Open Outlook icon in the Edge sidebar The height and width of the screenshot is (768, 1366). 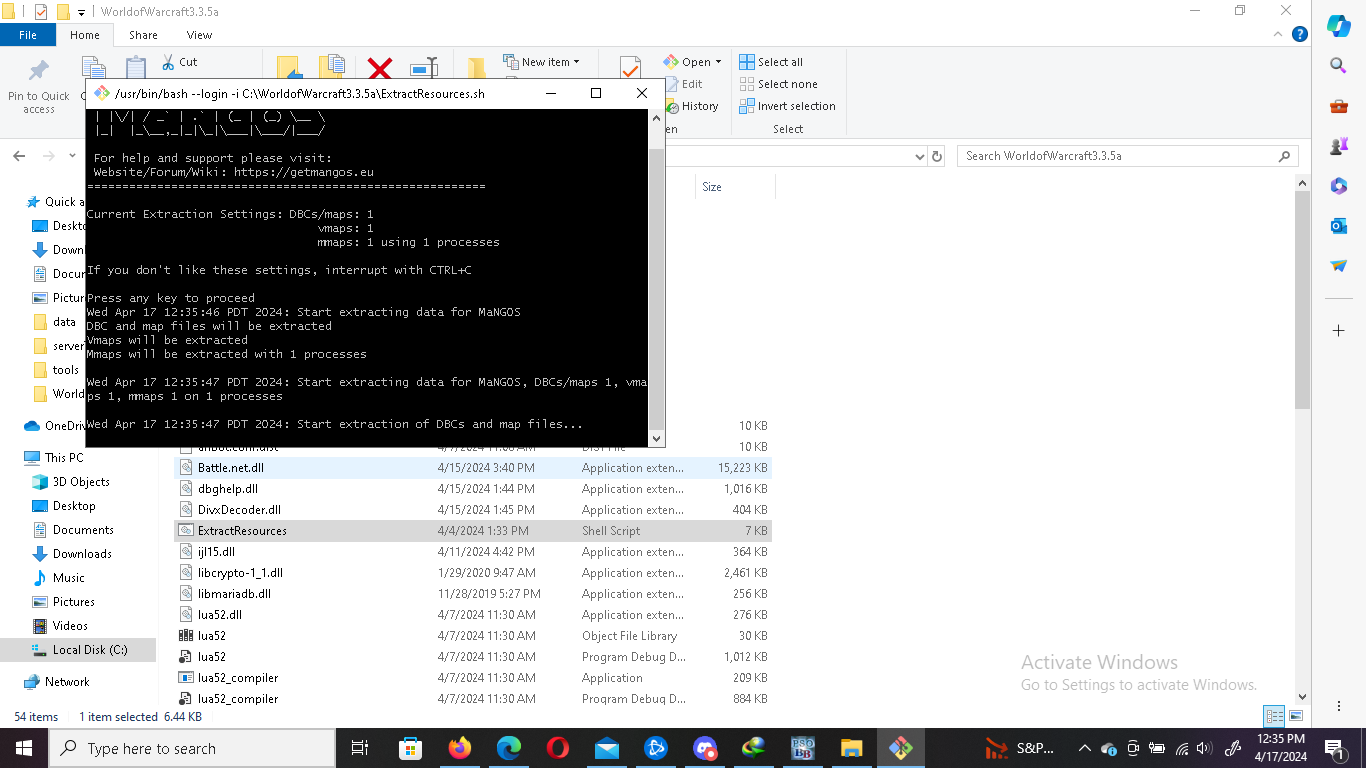click(1338, 226)
